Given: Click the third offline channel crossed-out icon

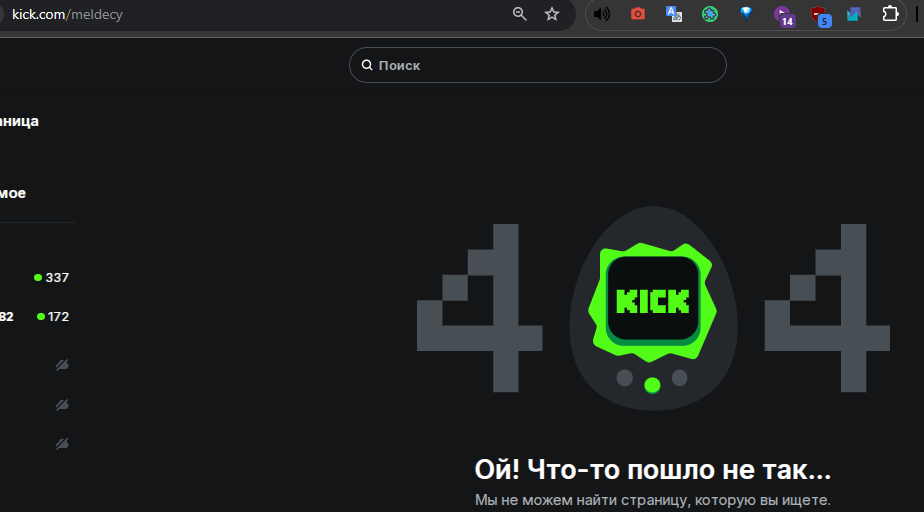Looking at the screenshot, I should 62,444.
